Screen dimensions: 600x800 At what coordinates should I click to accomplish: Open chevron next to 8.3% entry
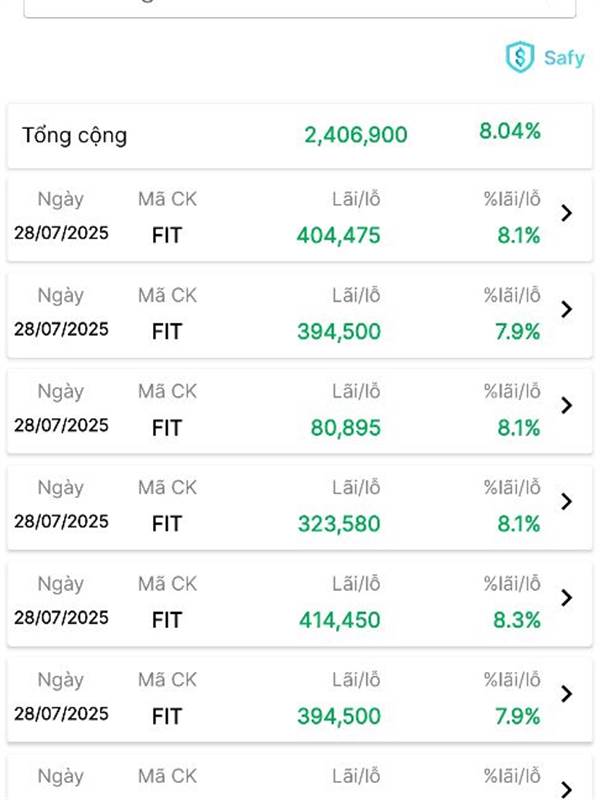click(566, 598)
